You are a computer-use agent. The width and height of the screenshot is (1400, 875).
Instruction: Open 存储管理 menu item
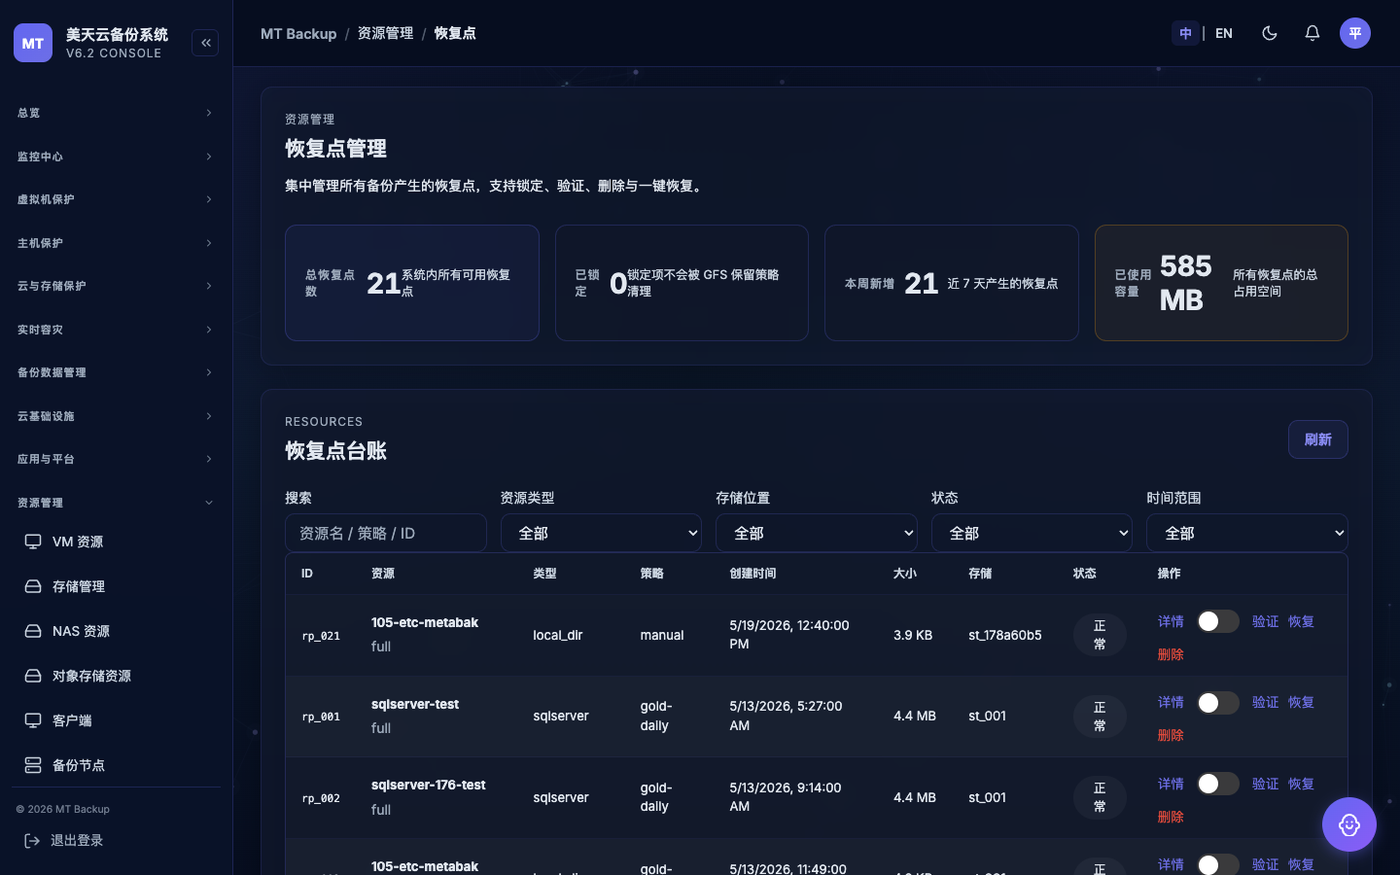(116, 586)
